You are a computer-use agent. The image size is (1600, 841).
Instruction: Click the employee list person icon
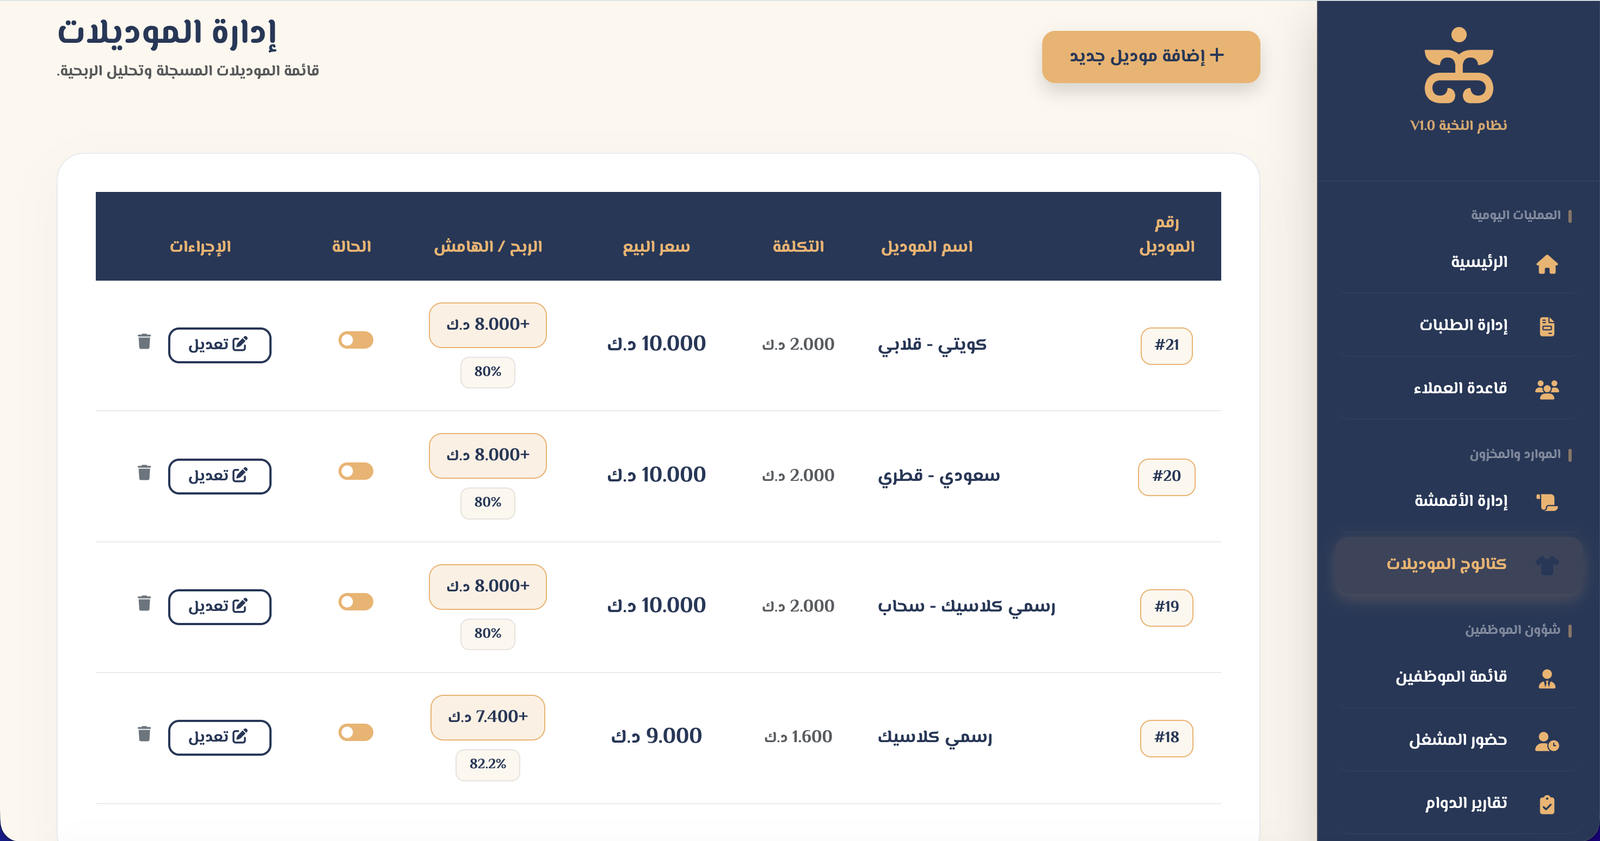coord(1547,679)
